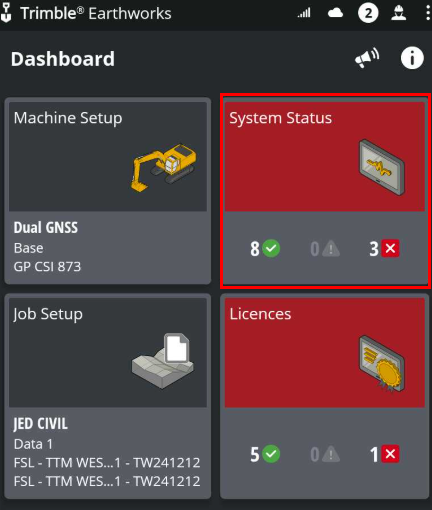Image resolution: width=432 pixels, height=510 pixels.
Task: View the 1 failed licence item
Action: coord(384,454)
